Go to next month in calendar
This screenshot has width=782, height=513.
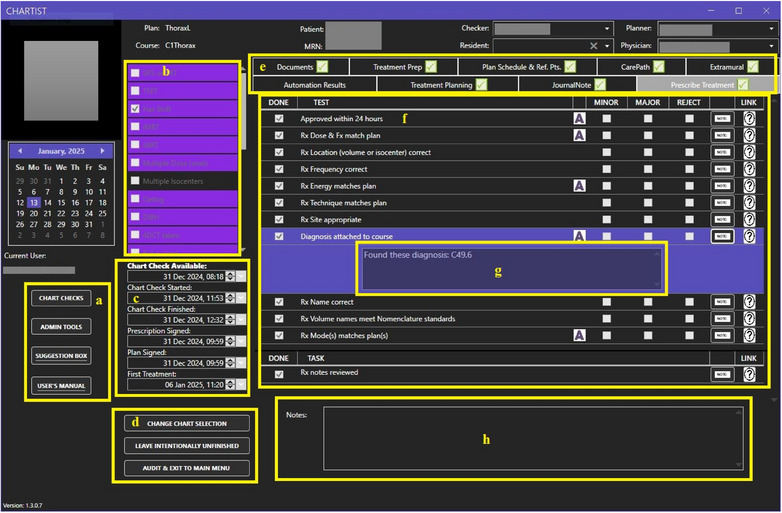coord(102,151)
